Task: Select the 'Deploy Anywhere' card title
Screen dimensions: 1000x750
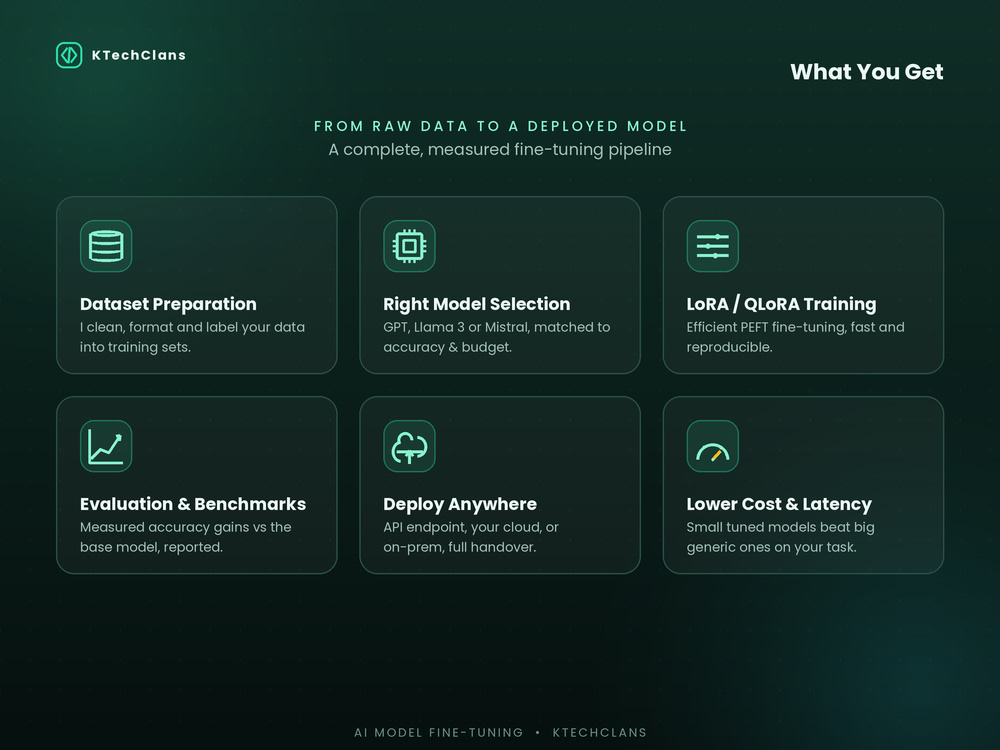Action: (460, 504)
